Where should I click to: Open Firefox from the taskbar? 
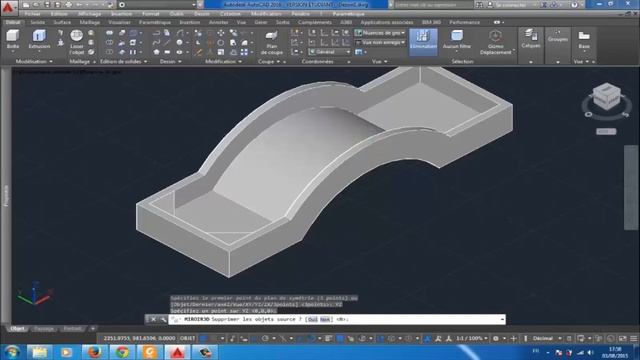(94, 352)
